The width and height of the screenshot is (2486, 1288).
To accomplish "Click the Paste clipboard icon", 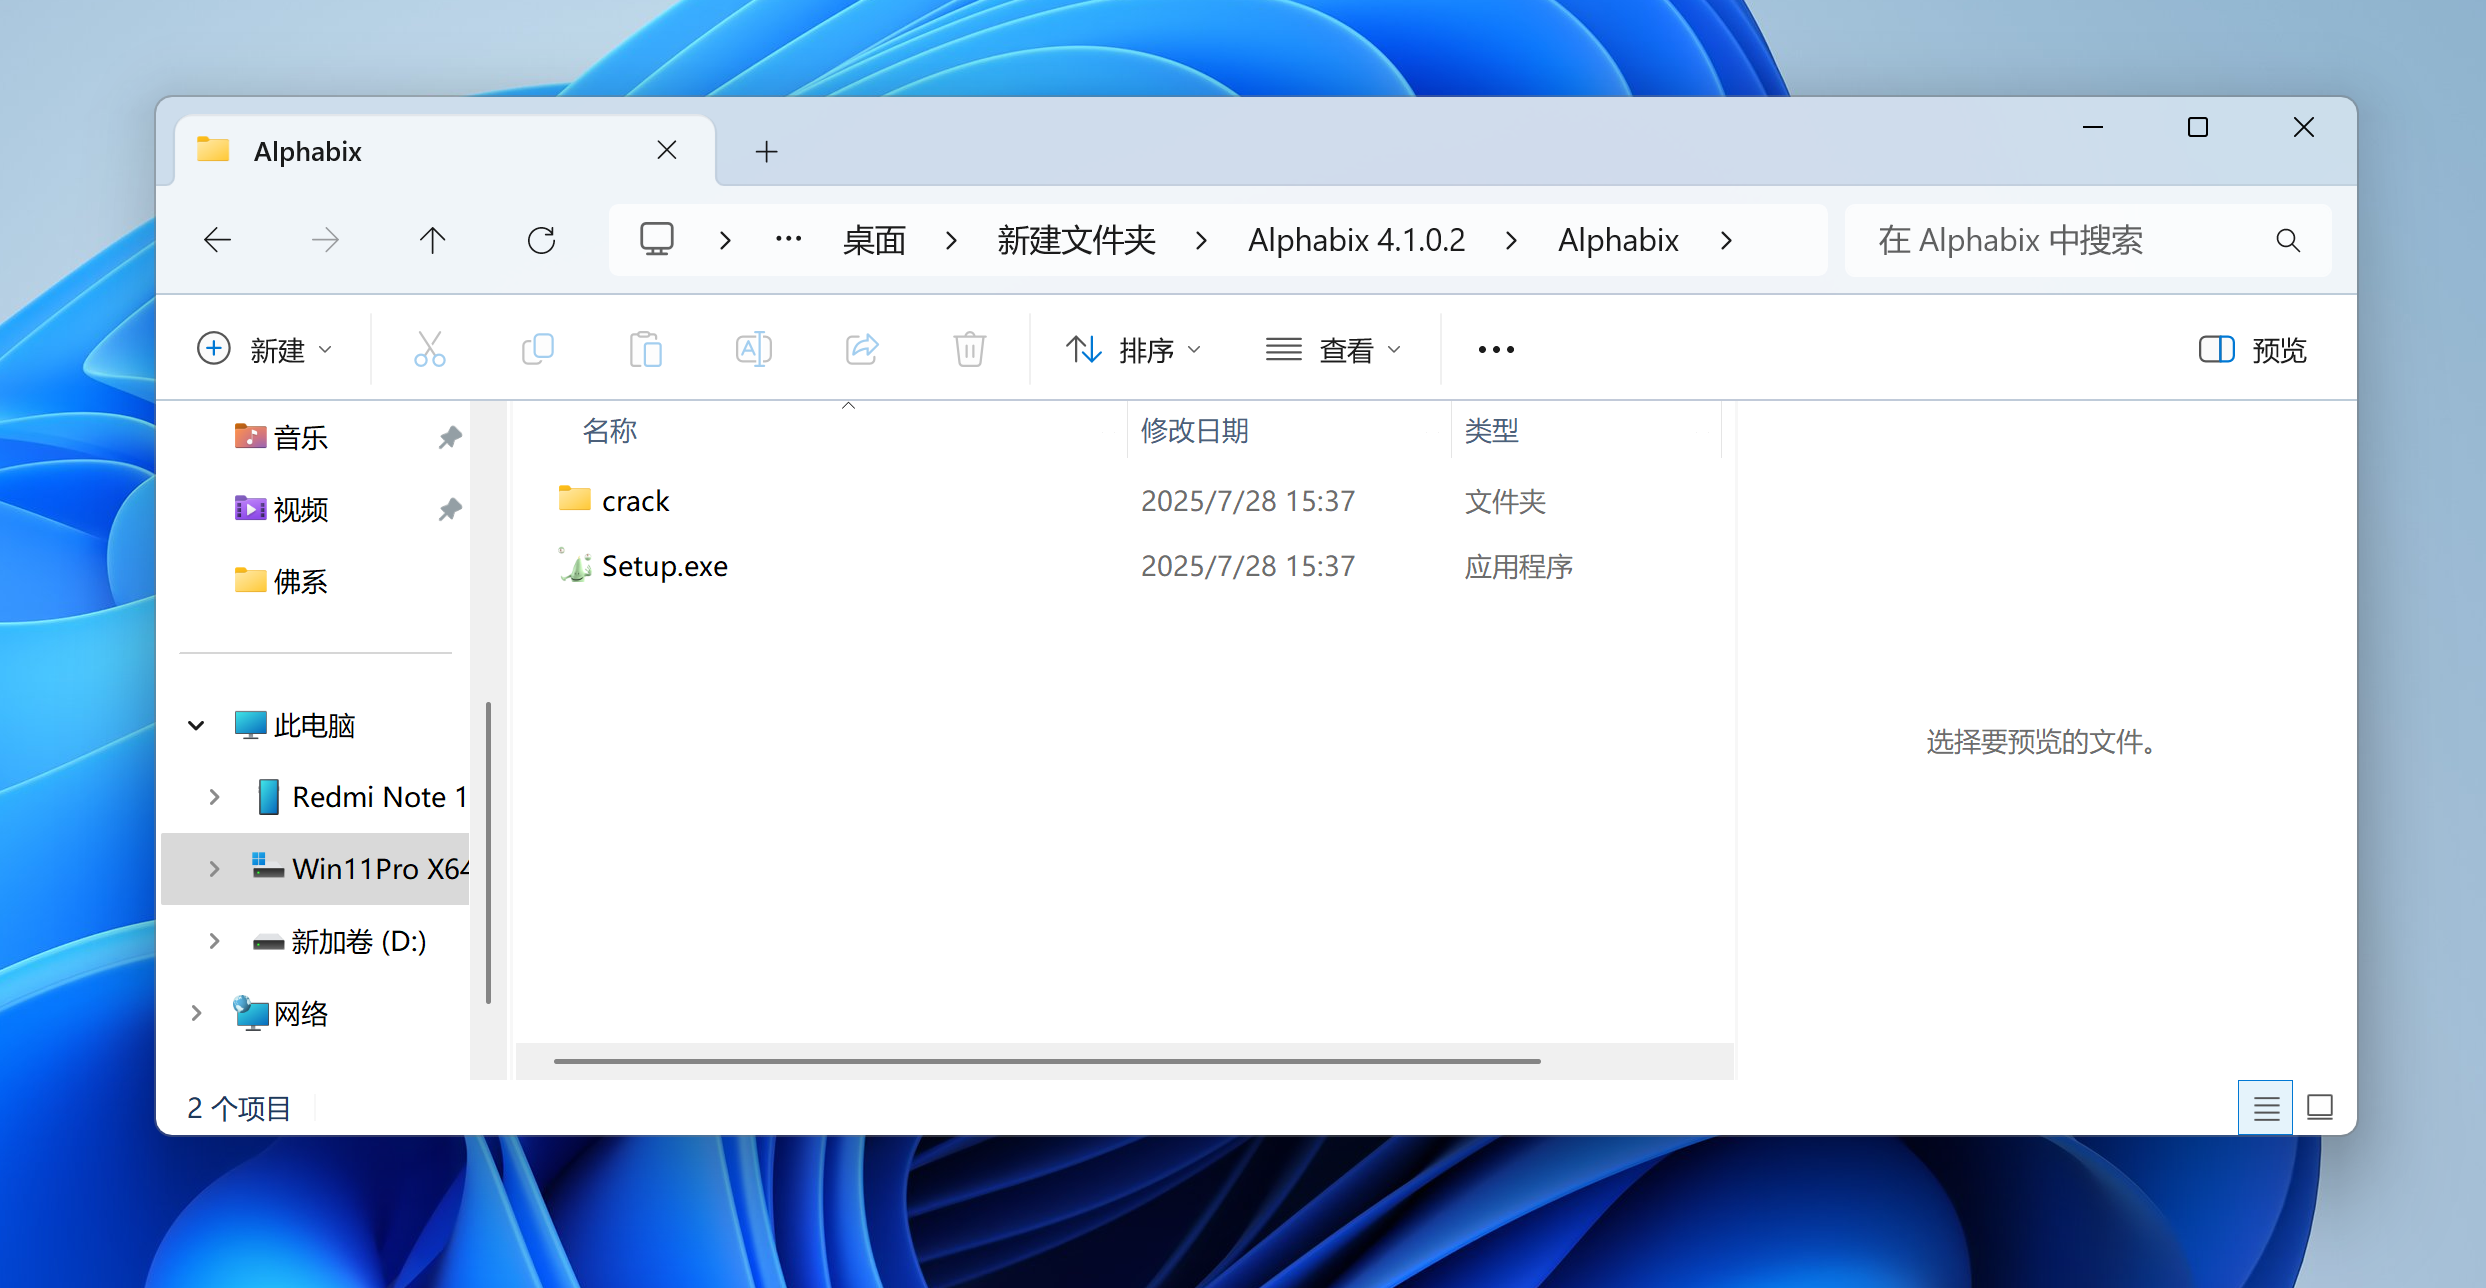I will 646,349.
